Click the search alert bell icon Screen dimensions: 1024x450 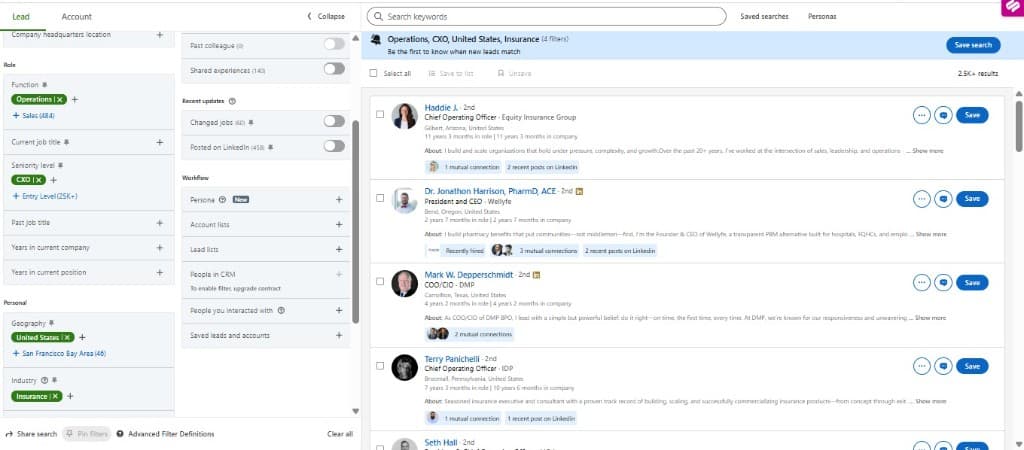click(x=376, y=39)
